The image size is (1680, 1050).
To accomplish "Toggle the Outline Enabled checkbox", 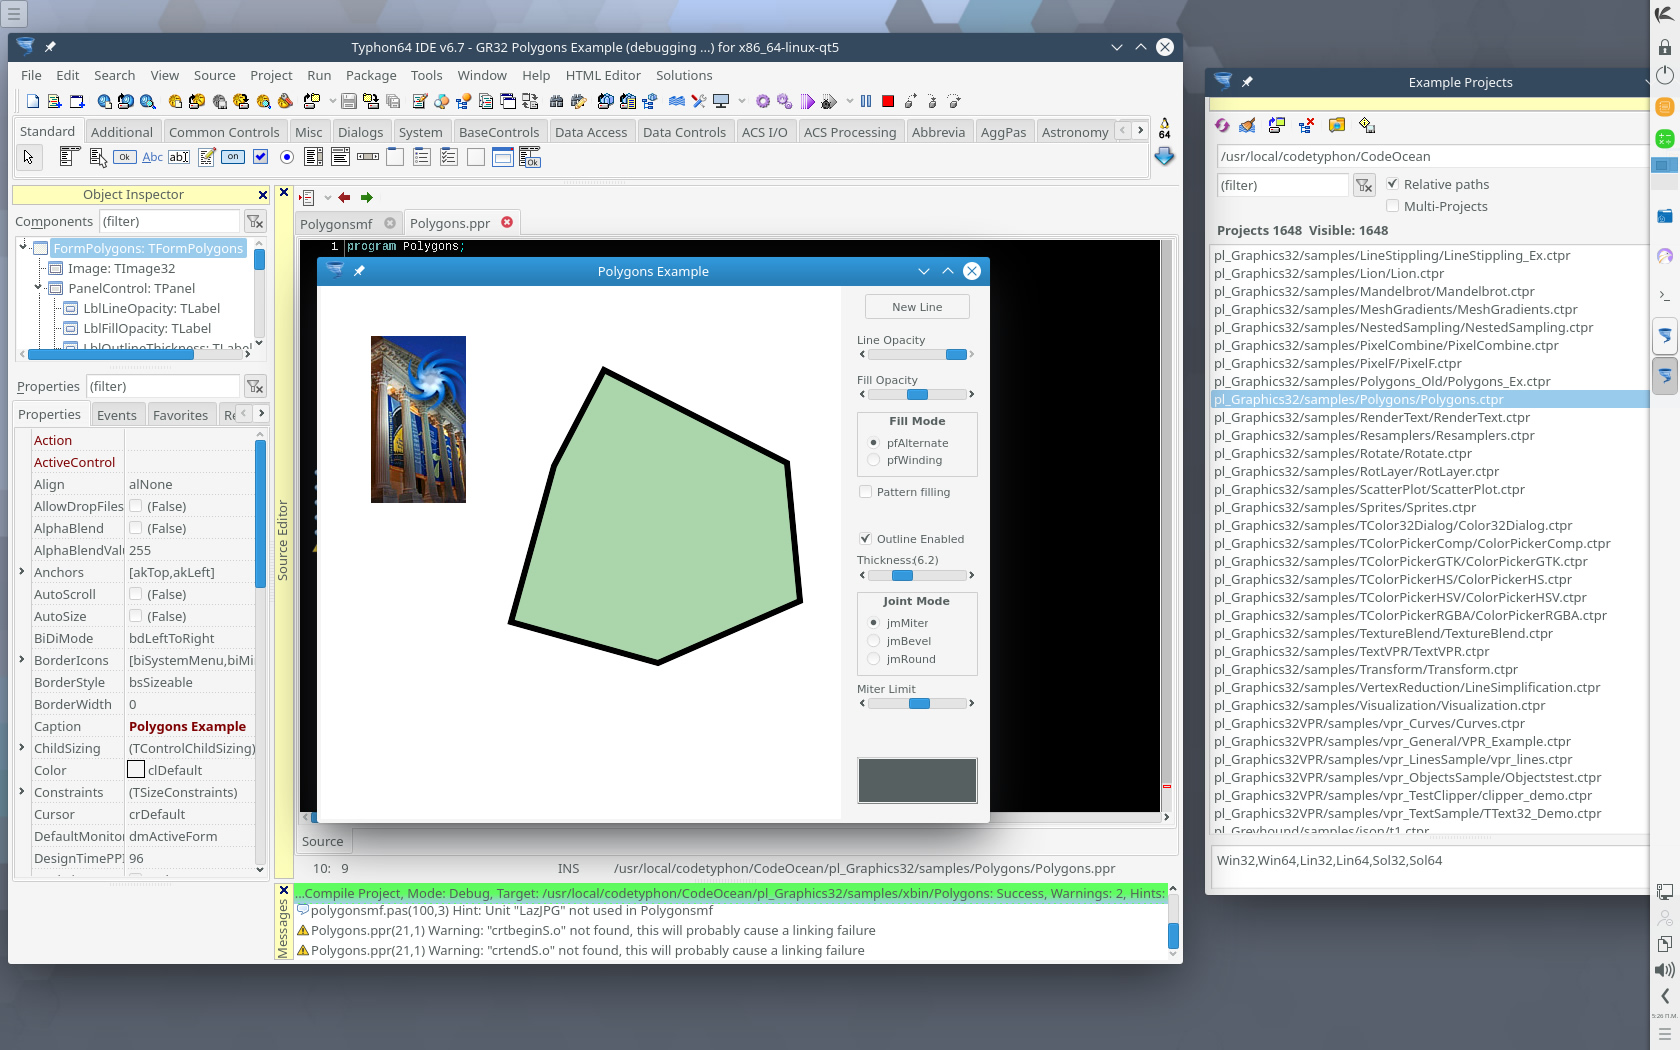I will pos(865,539).
